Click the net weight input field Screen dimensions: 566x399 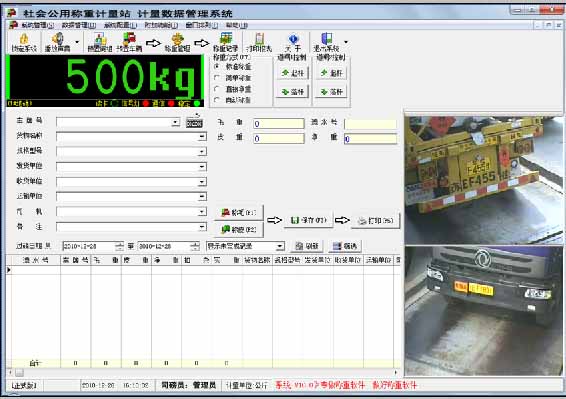[x=371, y=139]
